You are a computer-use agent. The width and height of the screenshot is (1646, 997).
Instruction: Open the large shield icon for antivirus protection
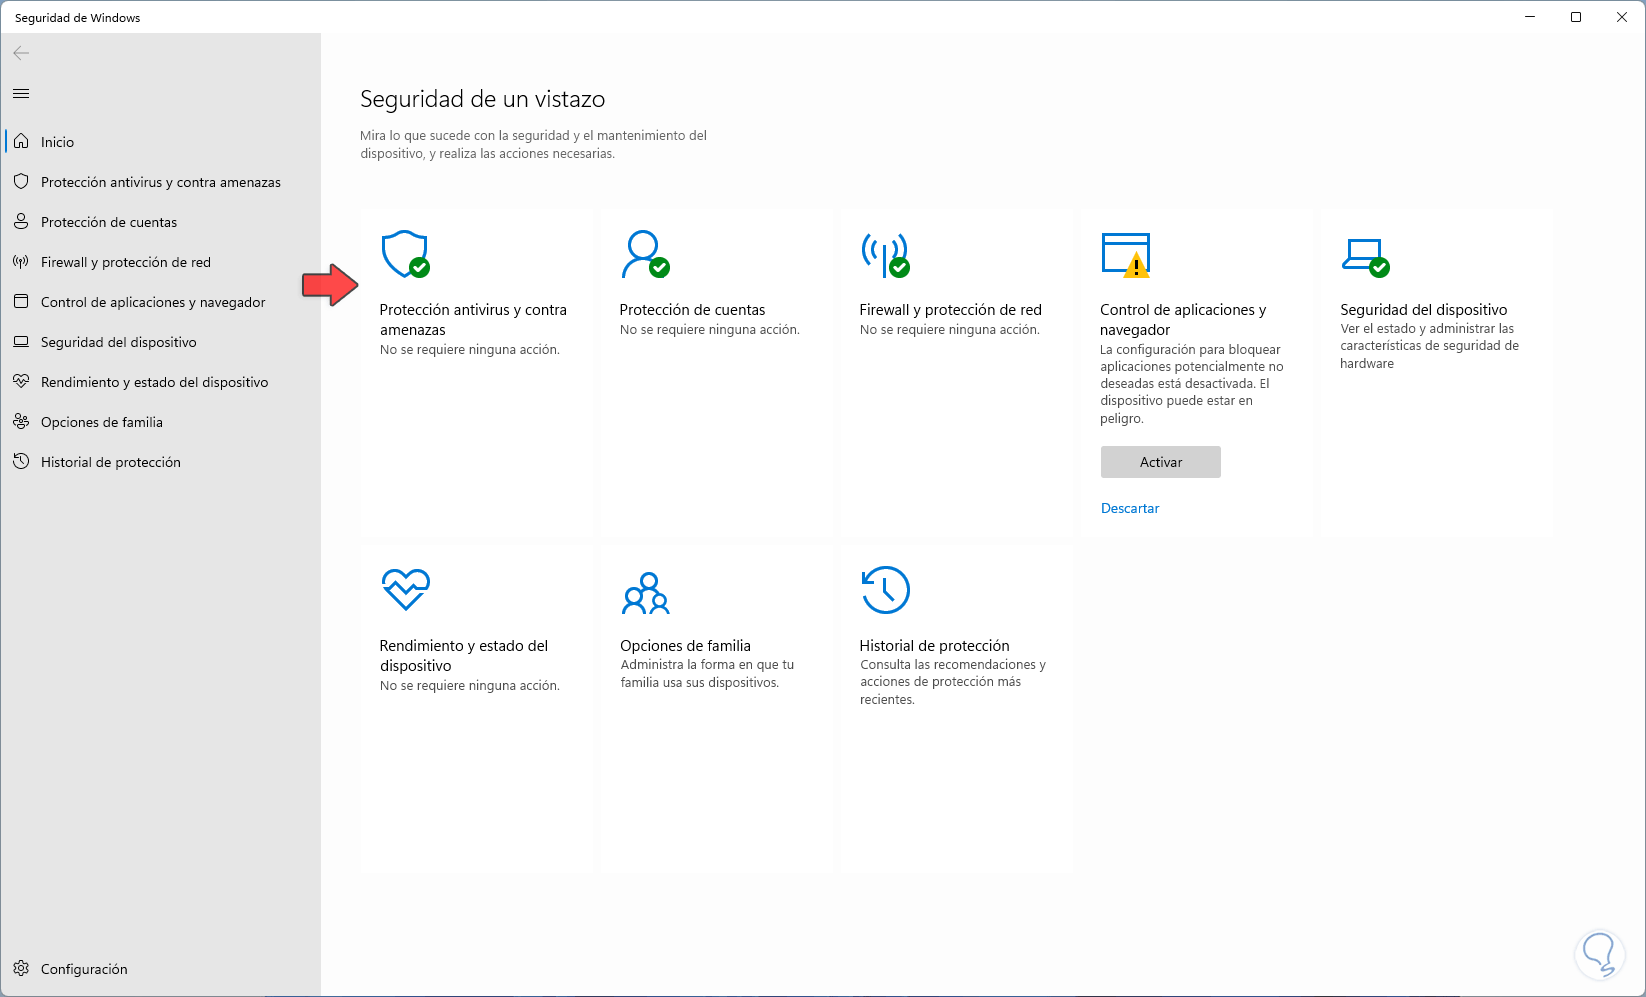tap(406, 254)
